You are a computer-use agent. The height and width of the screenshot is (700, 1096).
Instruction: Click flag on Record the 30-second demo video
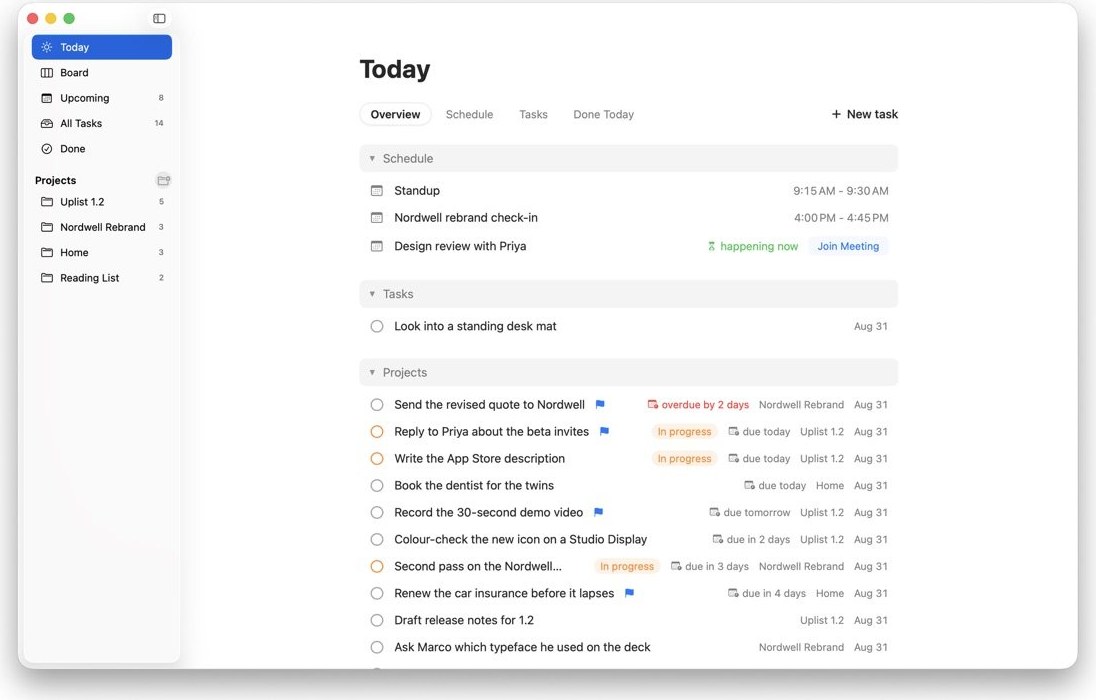[x=598, y=512]
